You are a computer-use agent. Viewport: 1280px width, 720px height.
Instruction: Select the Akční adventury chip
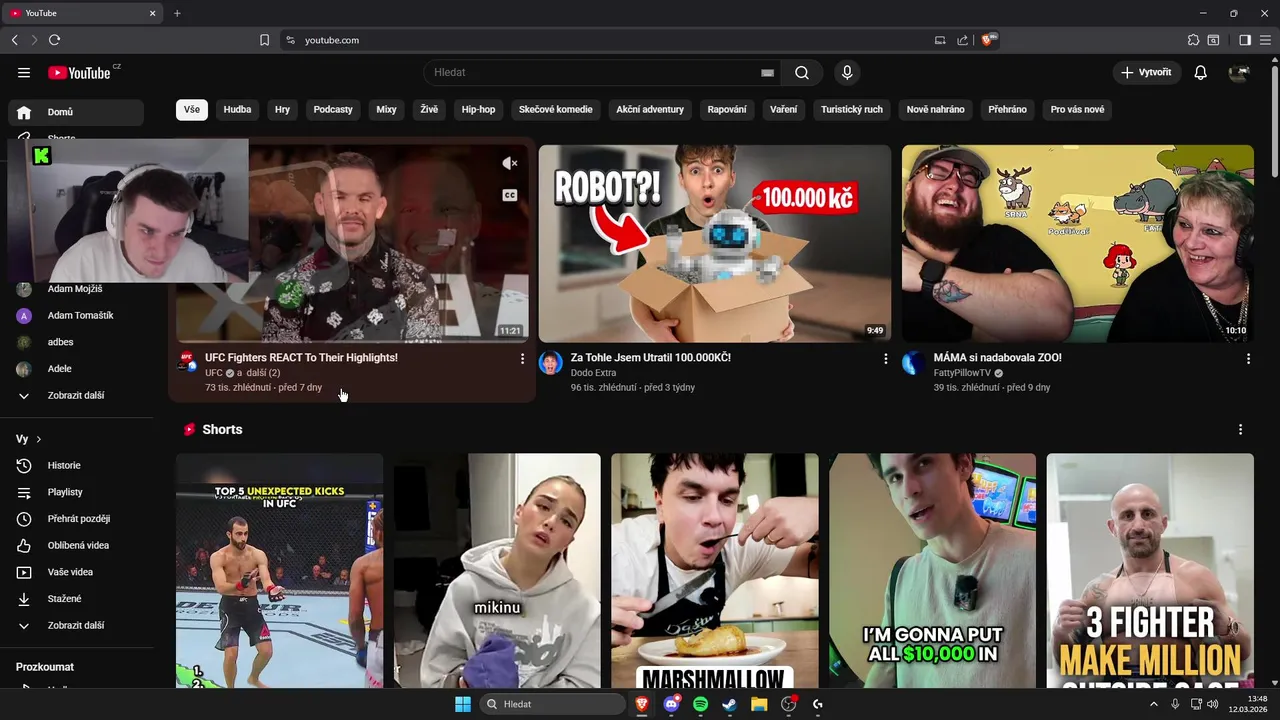click(650, 109)
